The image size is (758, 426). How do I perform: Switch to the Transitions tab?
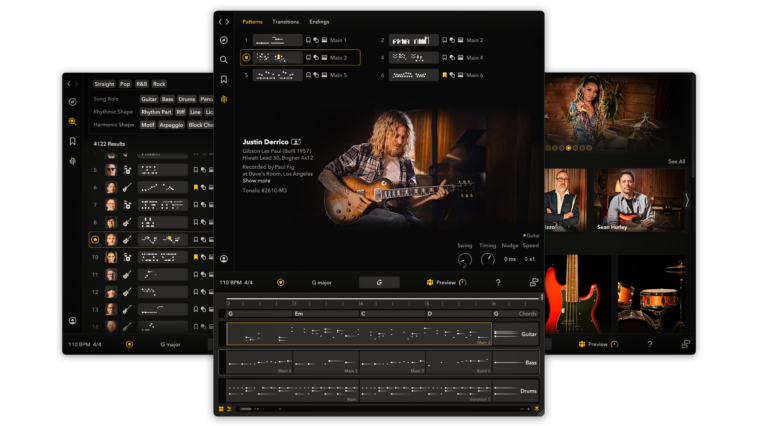coord(286,22)
